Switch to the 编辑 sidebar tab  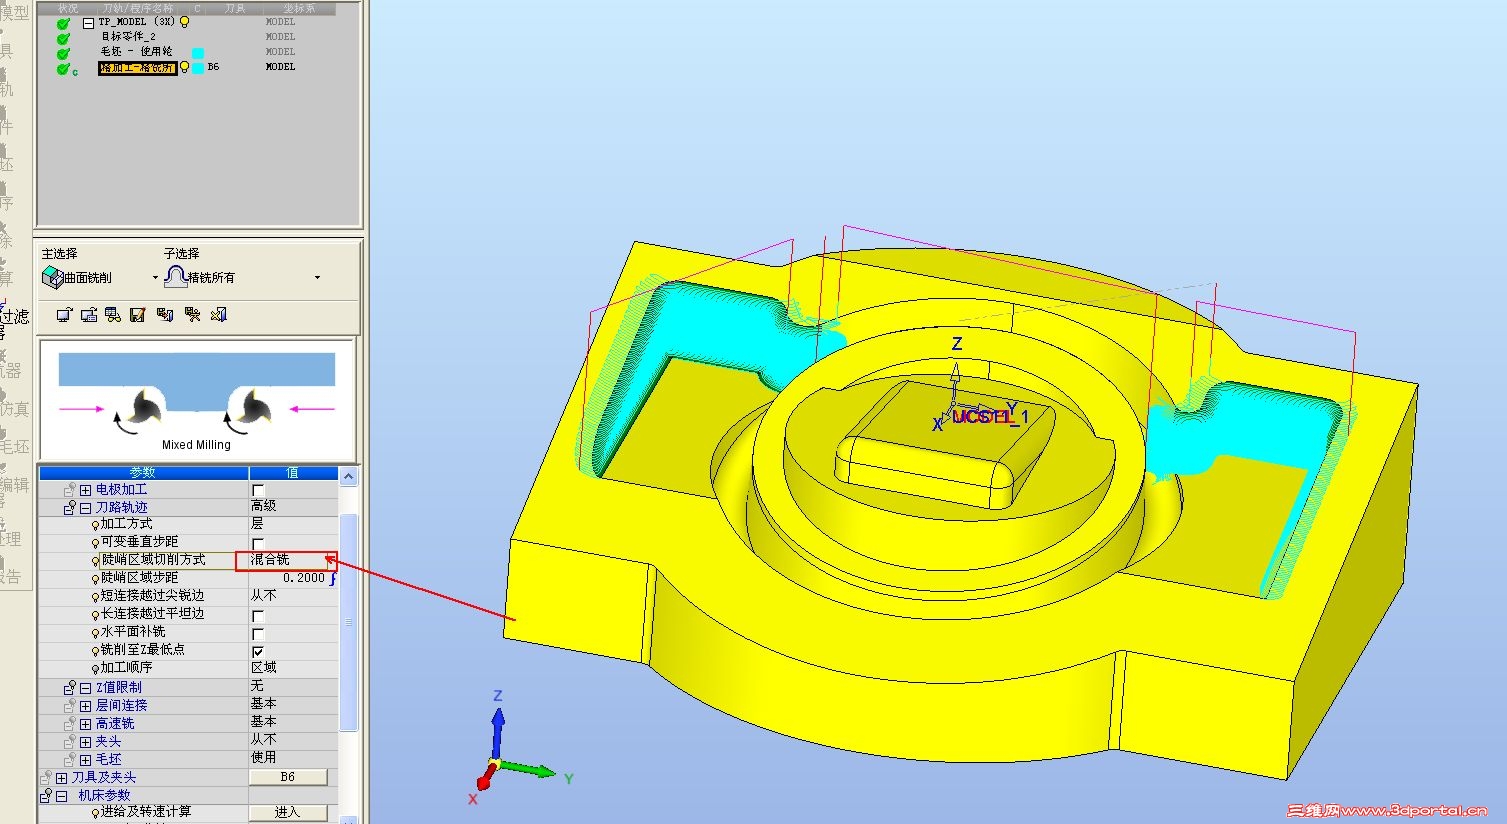click(x=14, y=485)
